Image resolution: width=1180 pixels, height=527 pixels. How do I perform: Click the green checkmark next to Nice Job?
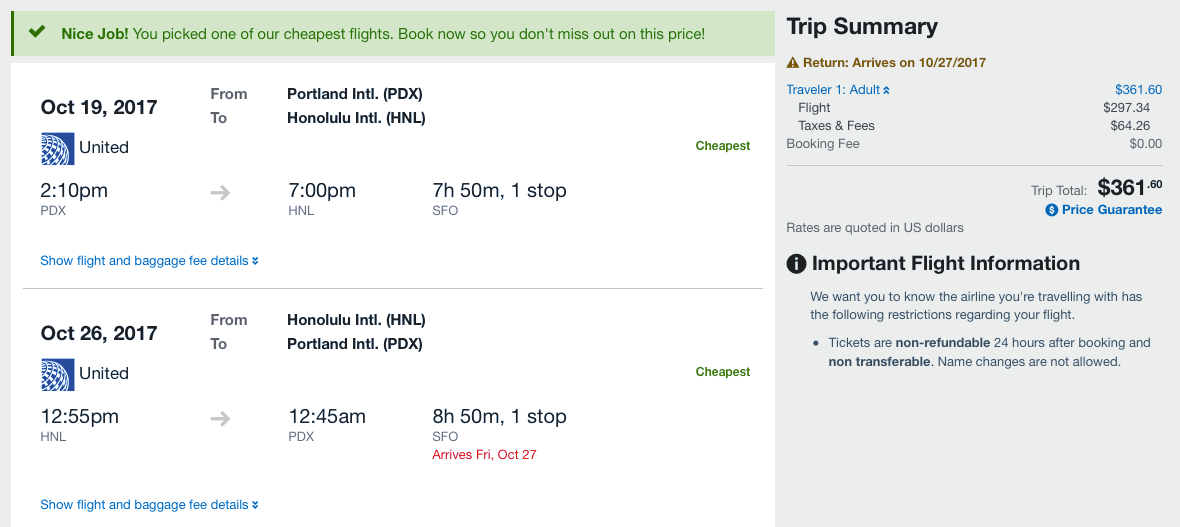[37, 32]
